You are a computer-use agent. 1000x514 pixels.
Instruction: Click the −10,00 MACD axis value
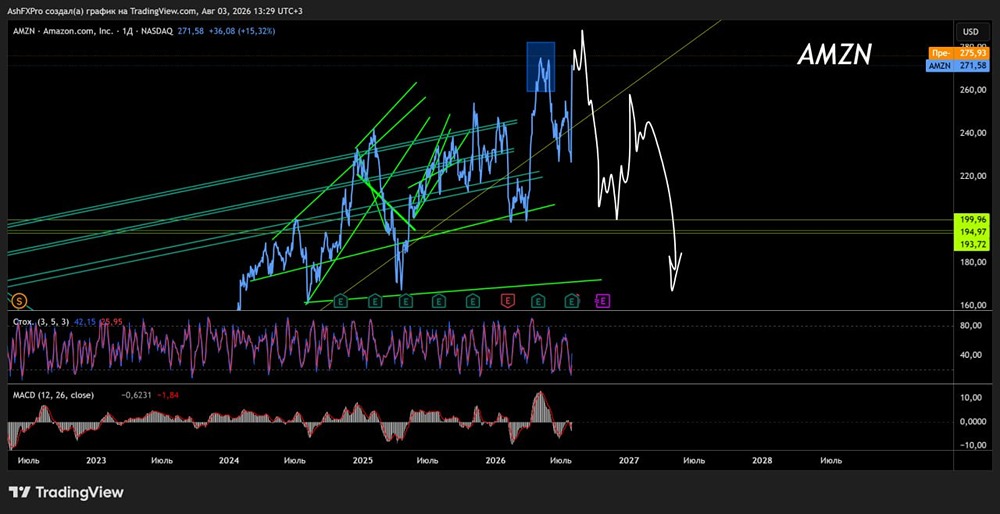click(973, 446)
